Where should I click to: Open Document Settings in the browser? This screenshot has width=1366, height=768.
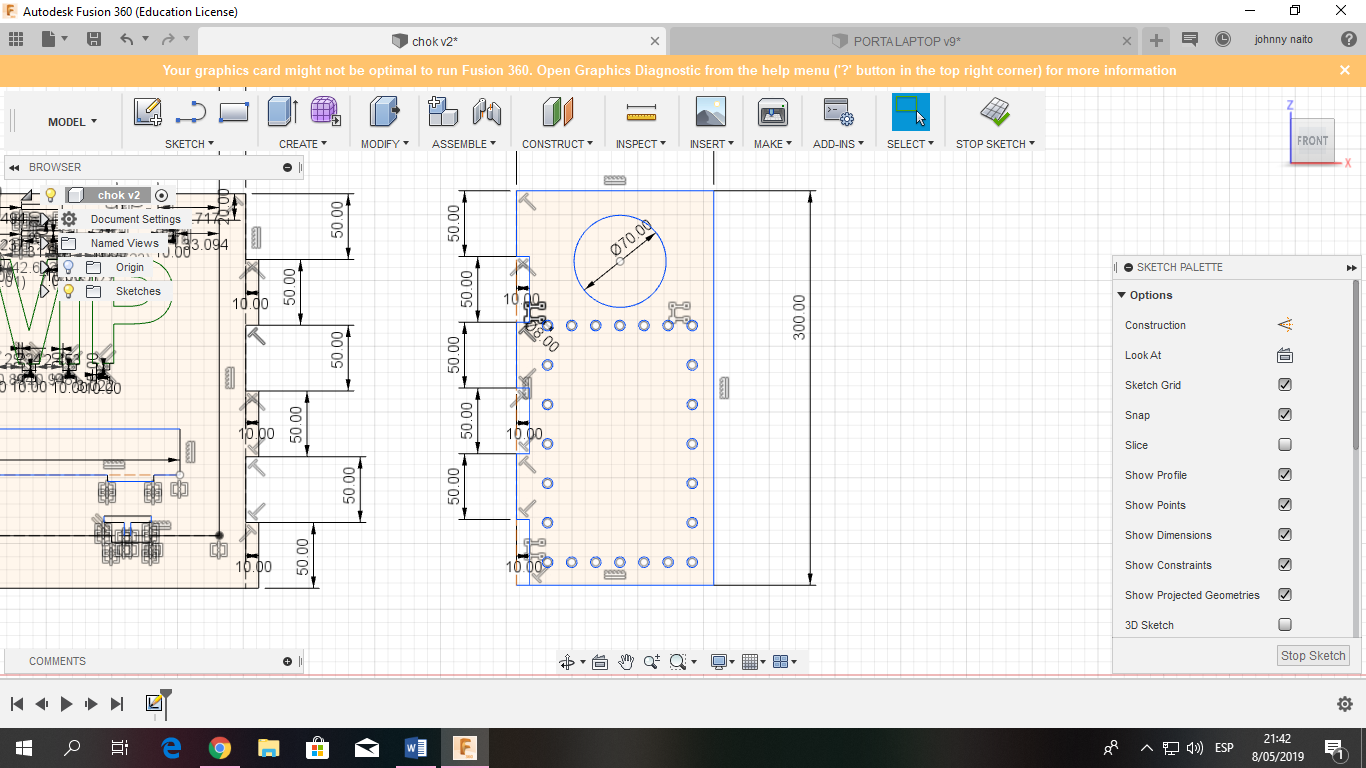[x=135, y=219]
